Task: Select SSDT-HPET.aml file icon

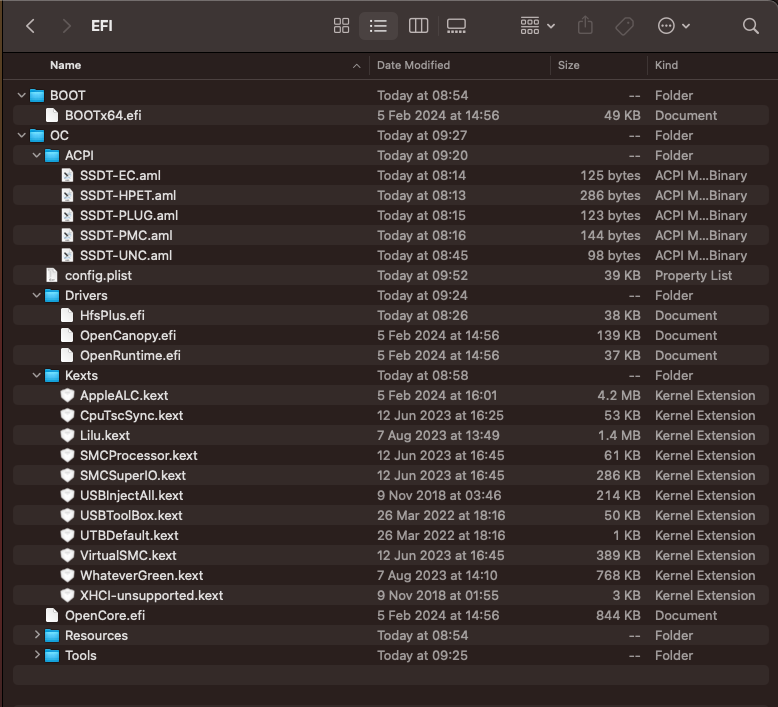Action: tap(67, 195)
